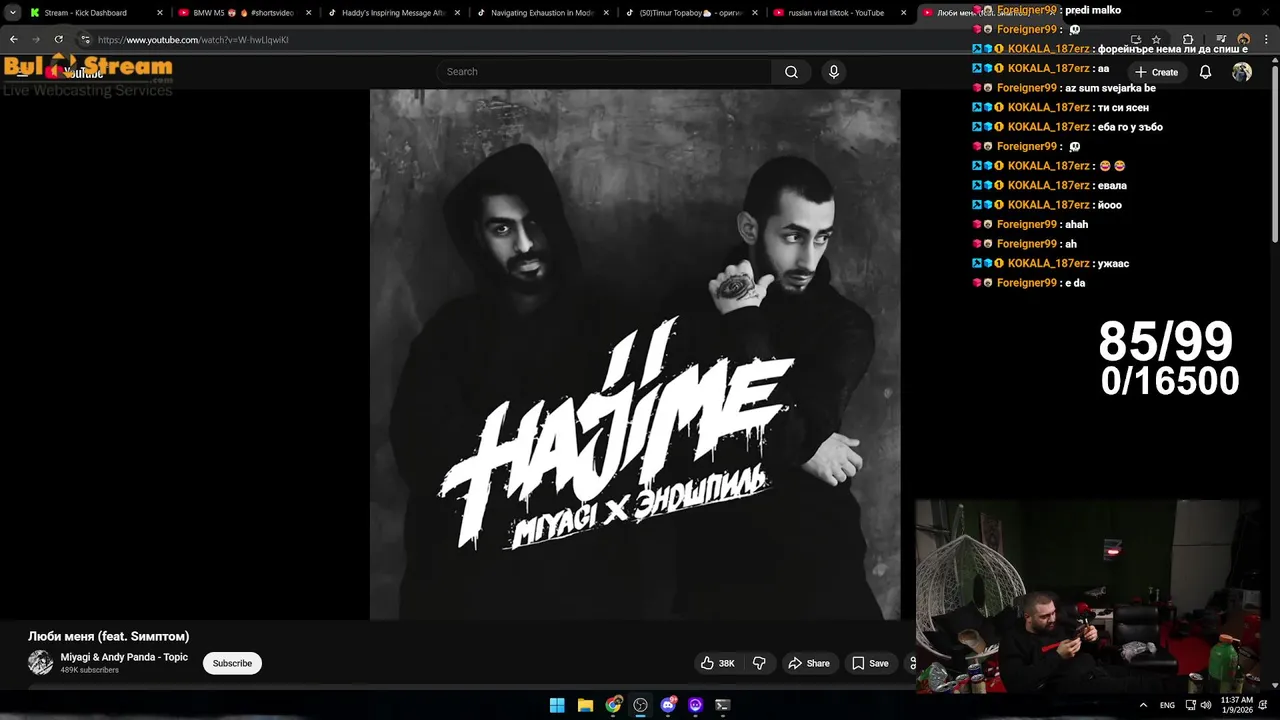The height and width of the screenshot is (720, 1280).
Task: Go back one page in Chrome
Action: pyautogui.click(x=14, y=39)
